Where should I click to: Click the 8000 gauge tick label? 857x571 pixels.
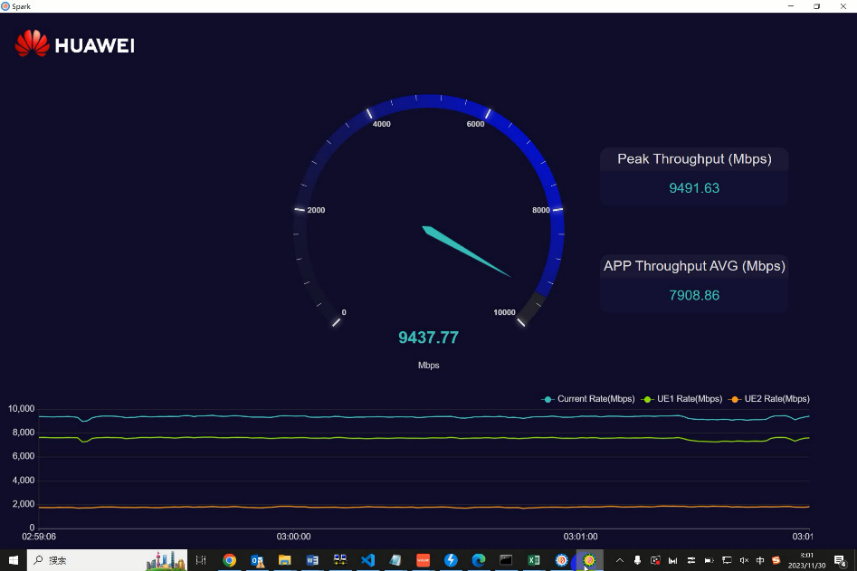pos(541,210)
